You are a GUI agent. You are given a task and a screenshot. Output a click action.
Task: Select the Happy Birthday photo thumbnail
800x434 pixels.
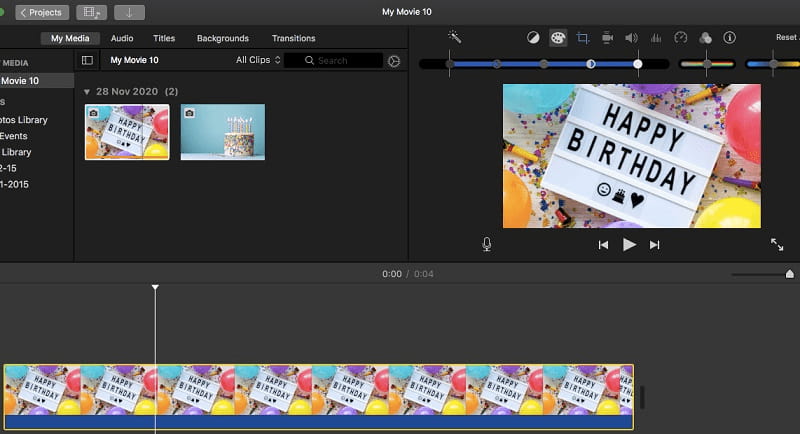click(127, 132)
